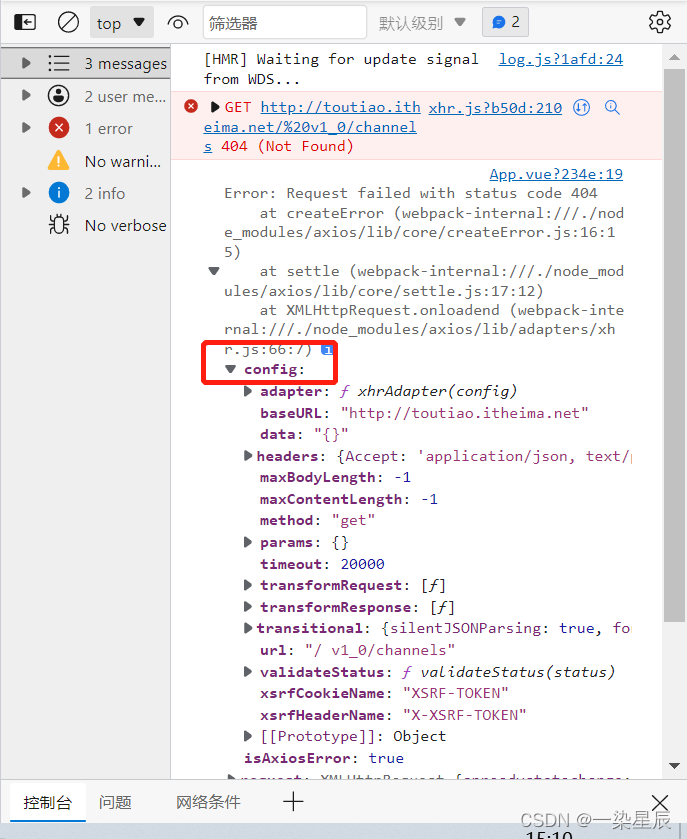Expand the GET 404 error message triangle
Screen dimensions: 687x839
pos(215,107)
